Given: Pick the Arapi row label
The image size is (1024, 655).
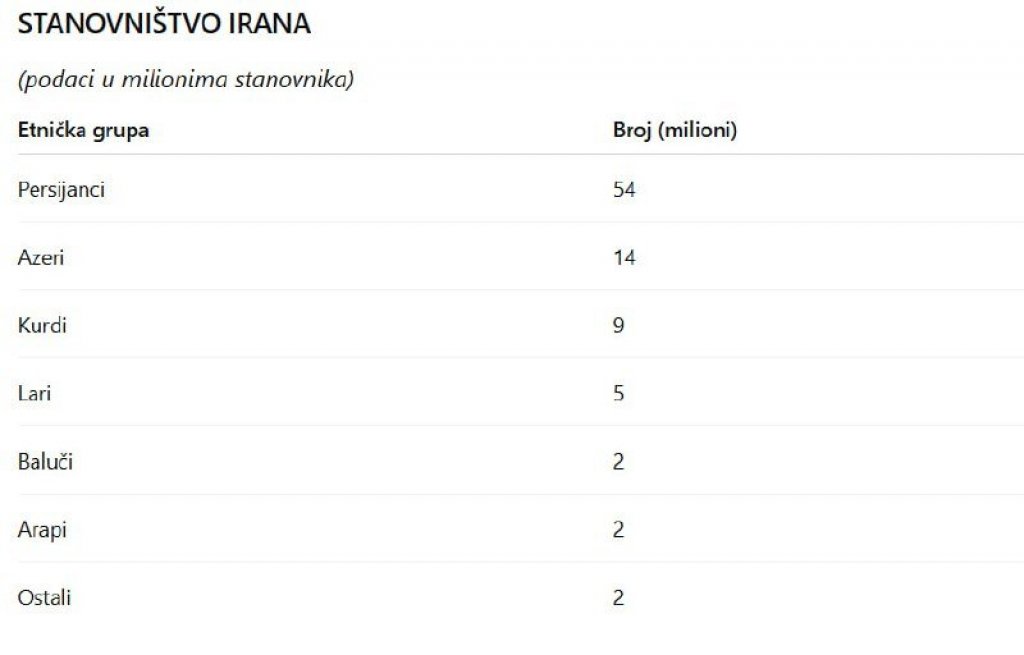Looking at the screenshot, I should coord(42,529).
